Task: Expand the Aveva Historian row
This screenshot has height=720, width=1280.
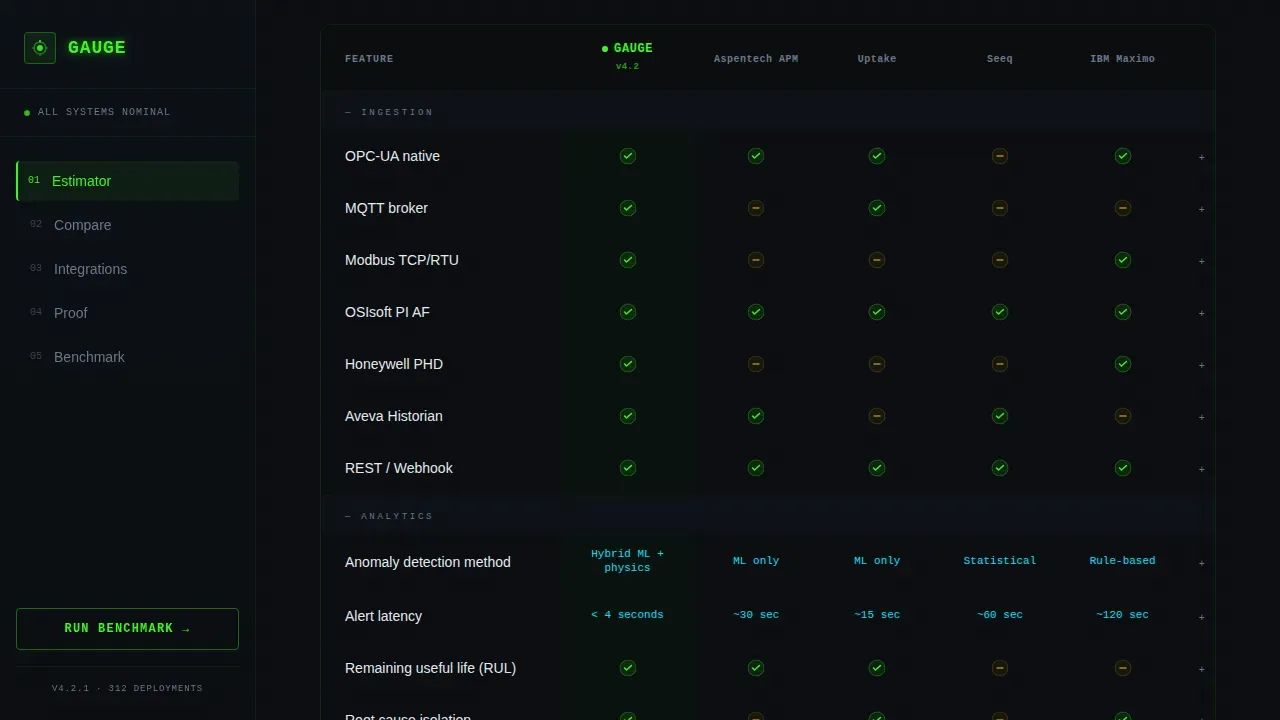Action: point(1201,417)
